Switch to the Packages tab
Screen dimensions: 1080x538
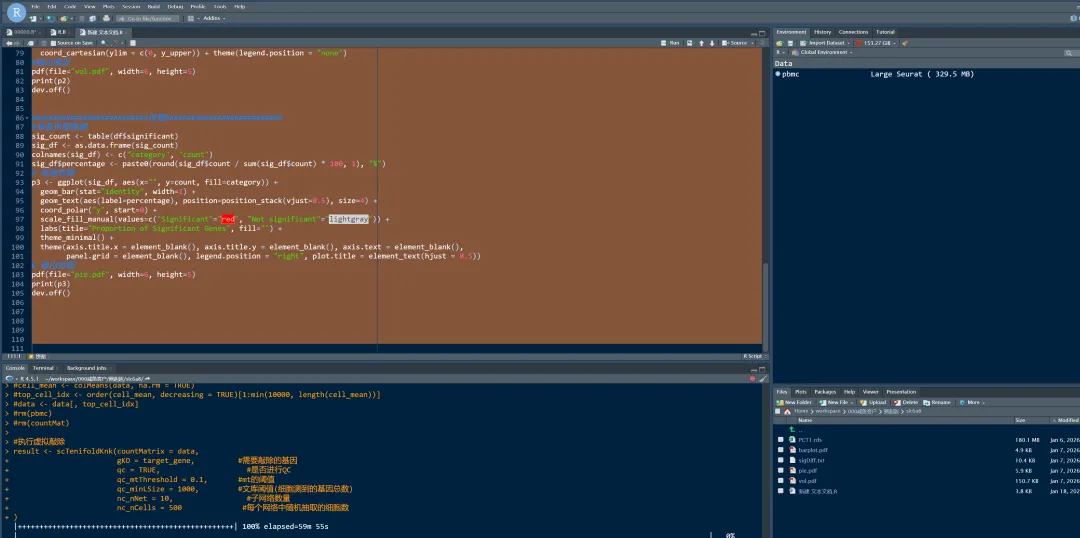tap(825, 392)
